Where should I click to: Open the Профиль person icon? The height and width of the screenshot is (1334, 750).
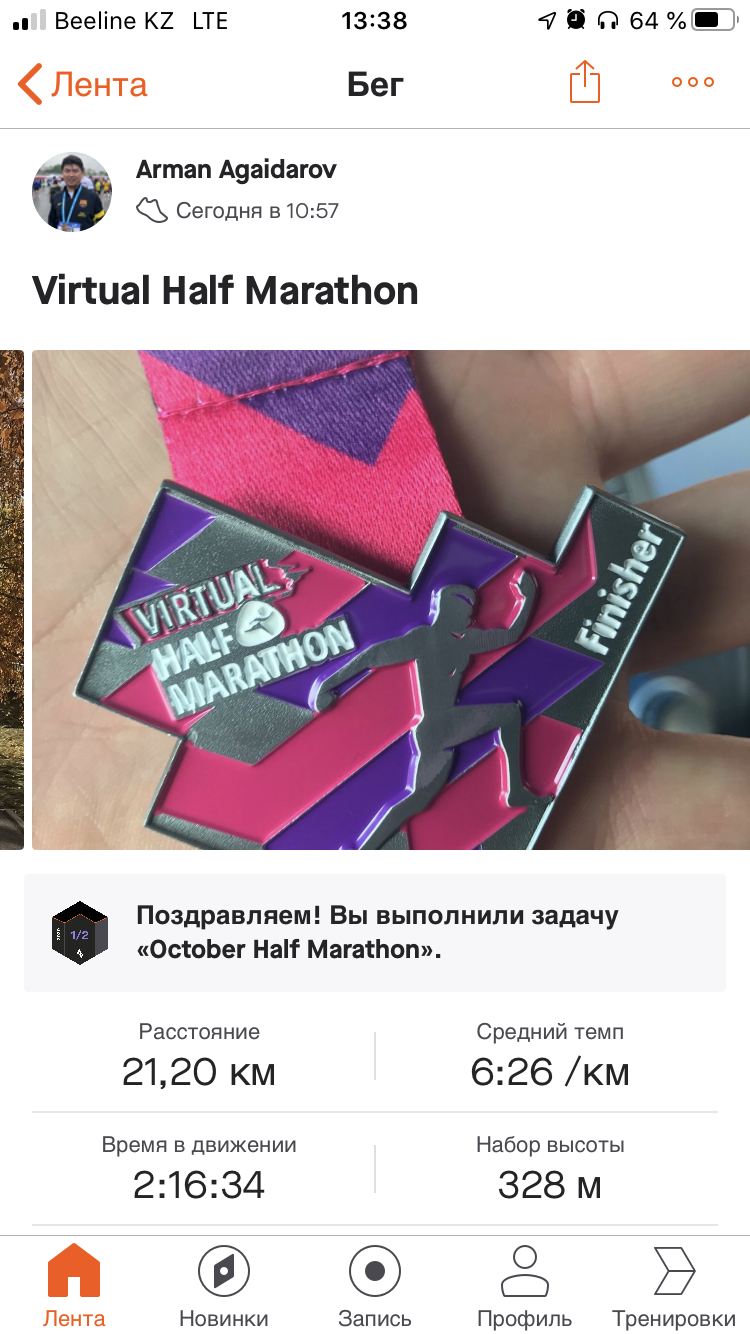click(x=525, y=1271)
